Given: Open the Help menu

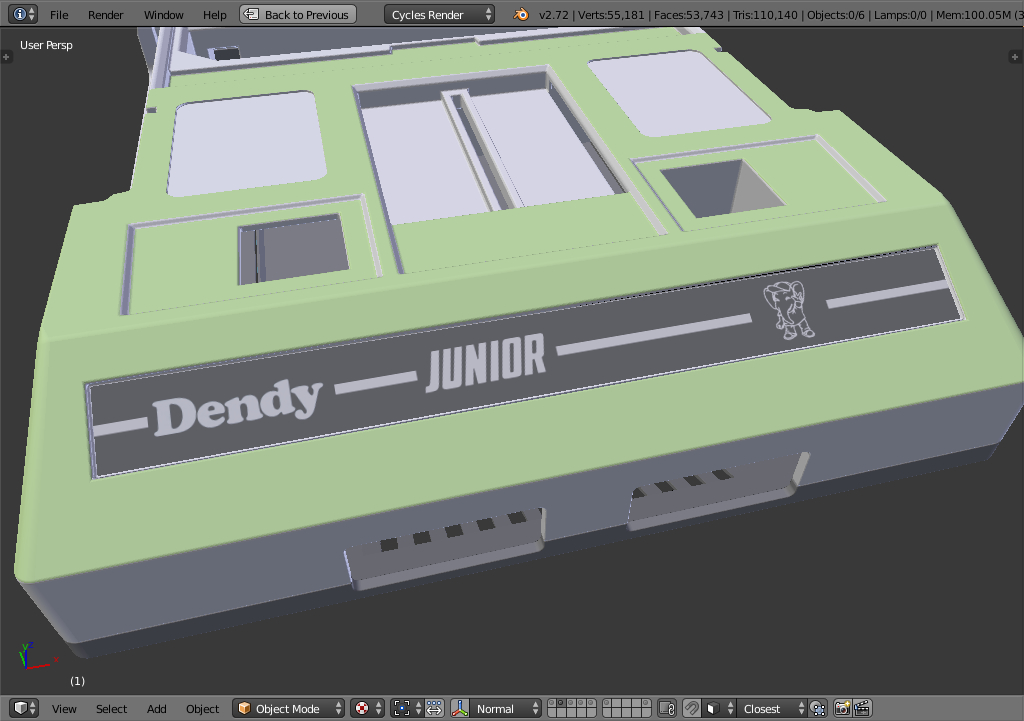Looking at the screenshot, I should point(214,14).
